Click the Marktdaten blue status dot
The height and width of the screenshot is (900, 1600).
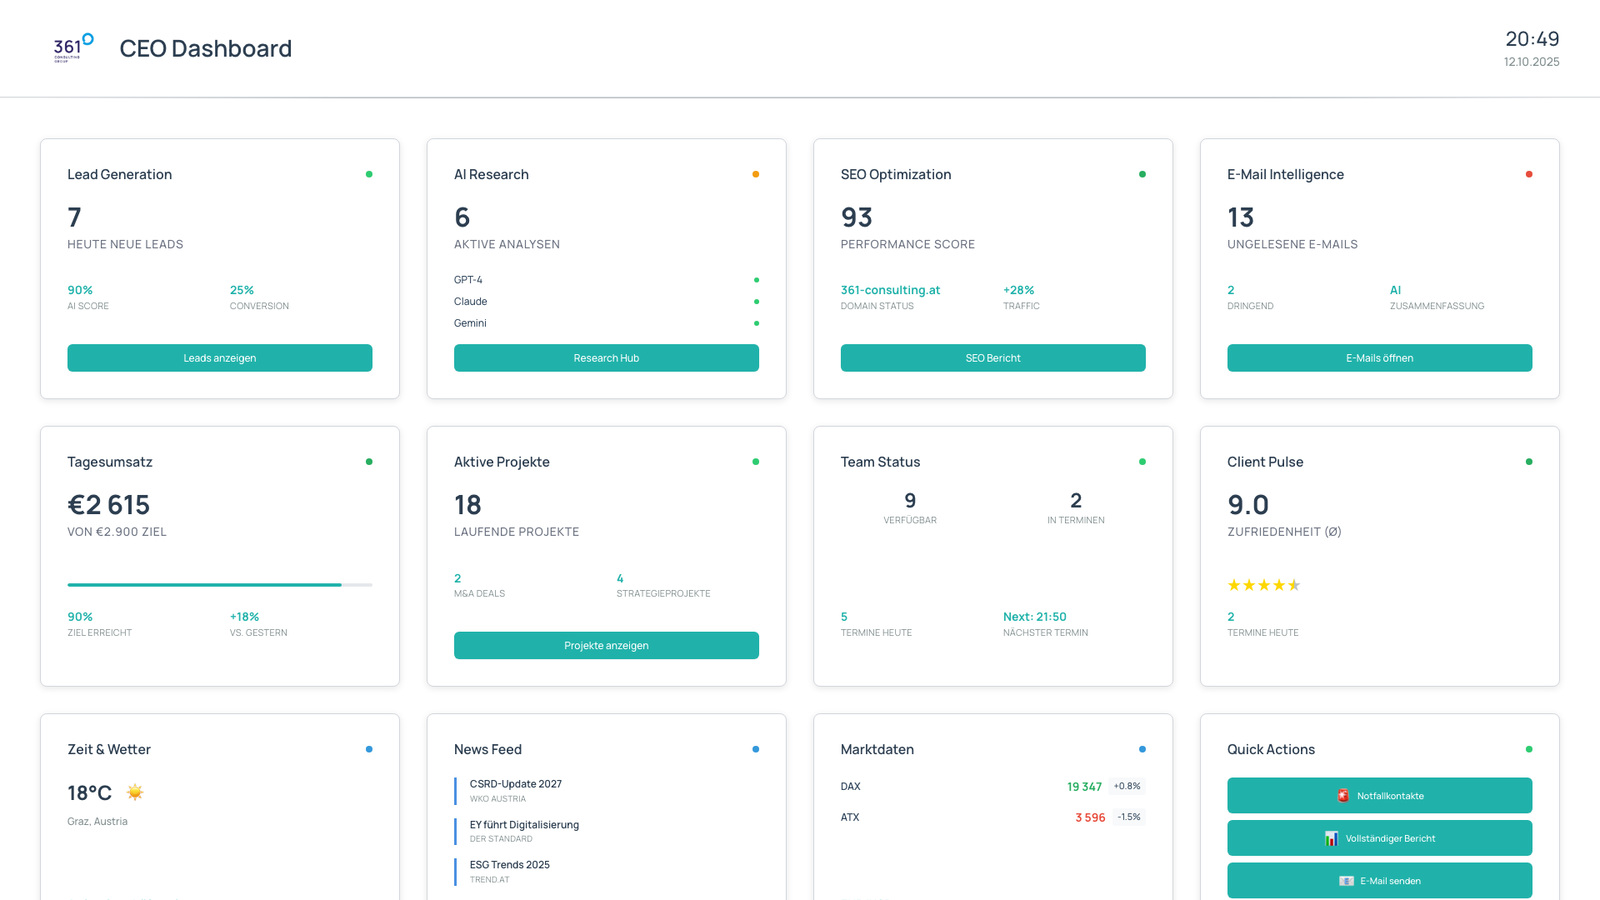tap(1142, 749)
